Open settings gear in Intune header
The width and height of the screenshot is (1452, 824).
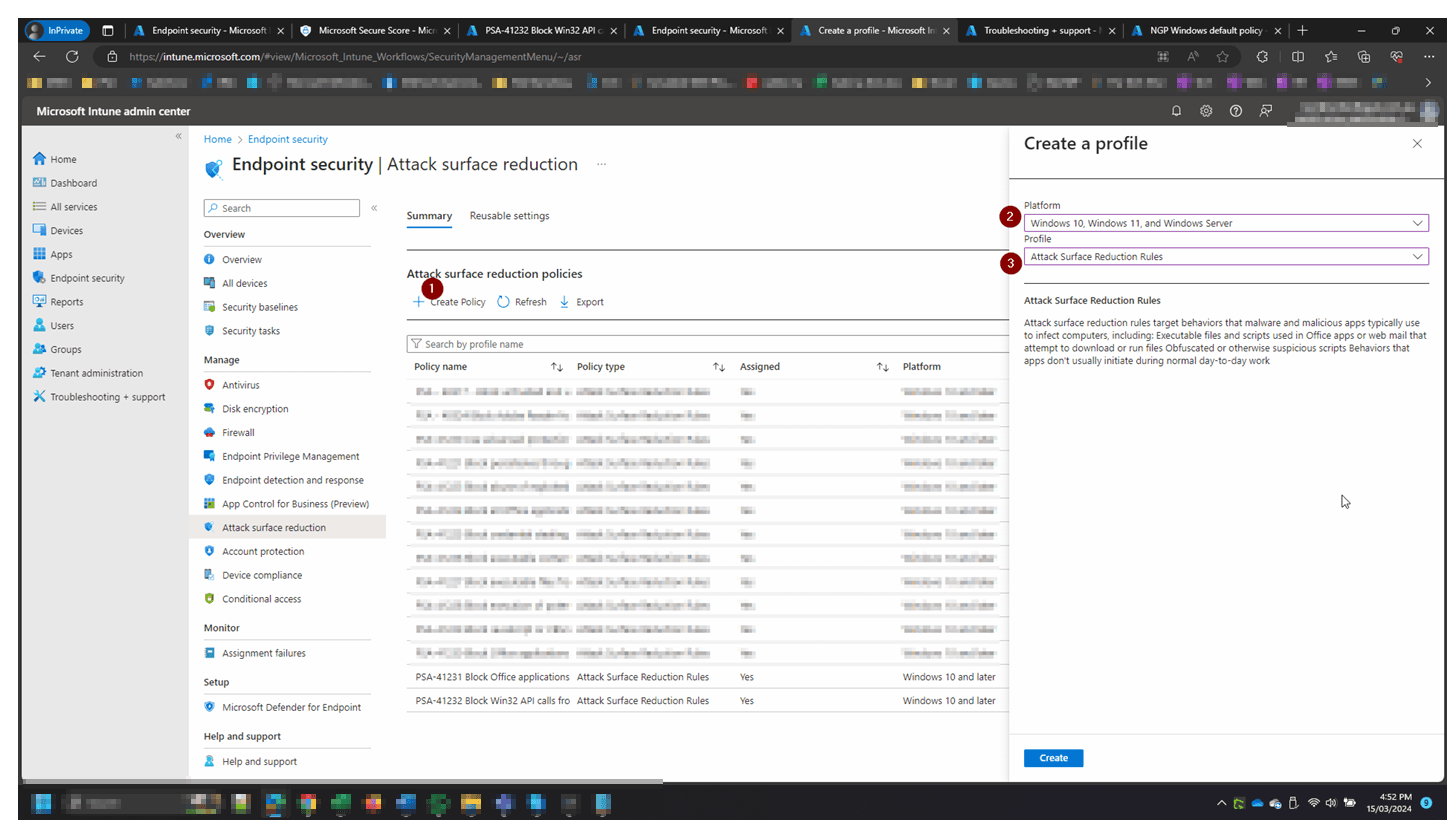pos(1206,111)
